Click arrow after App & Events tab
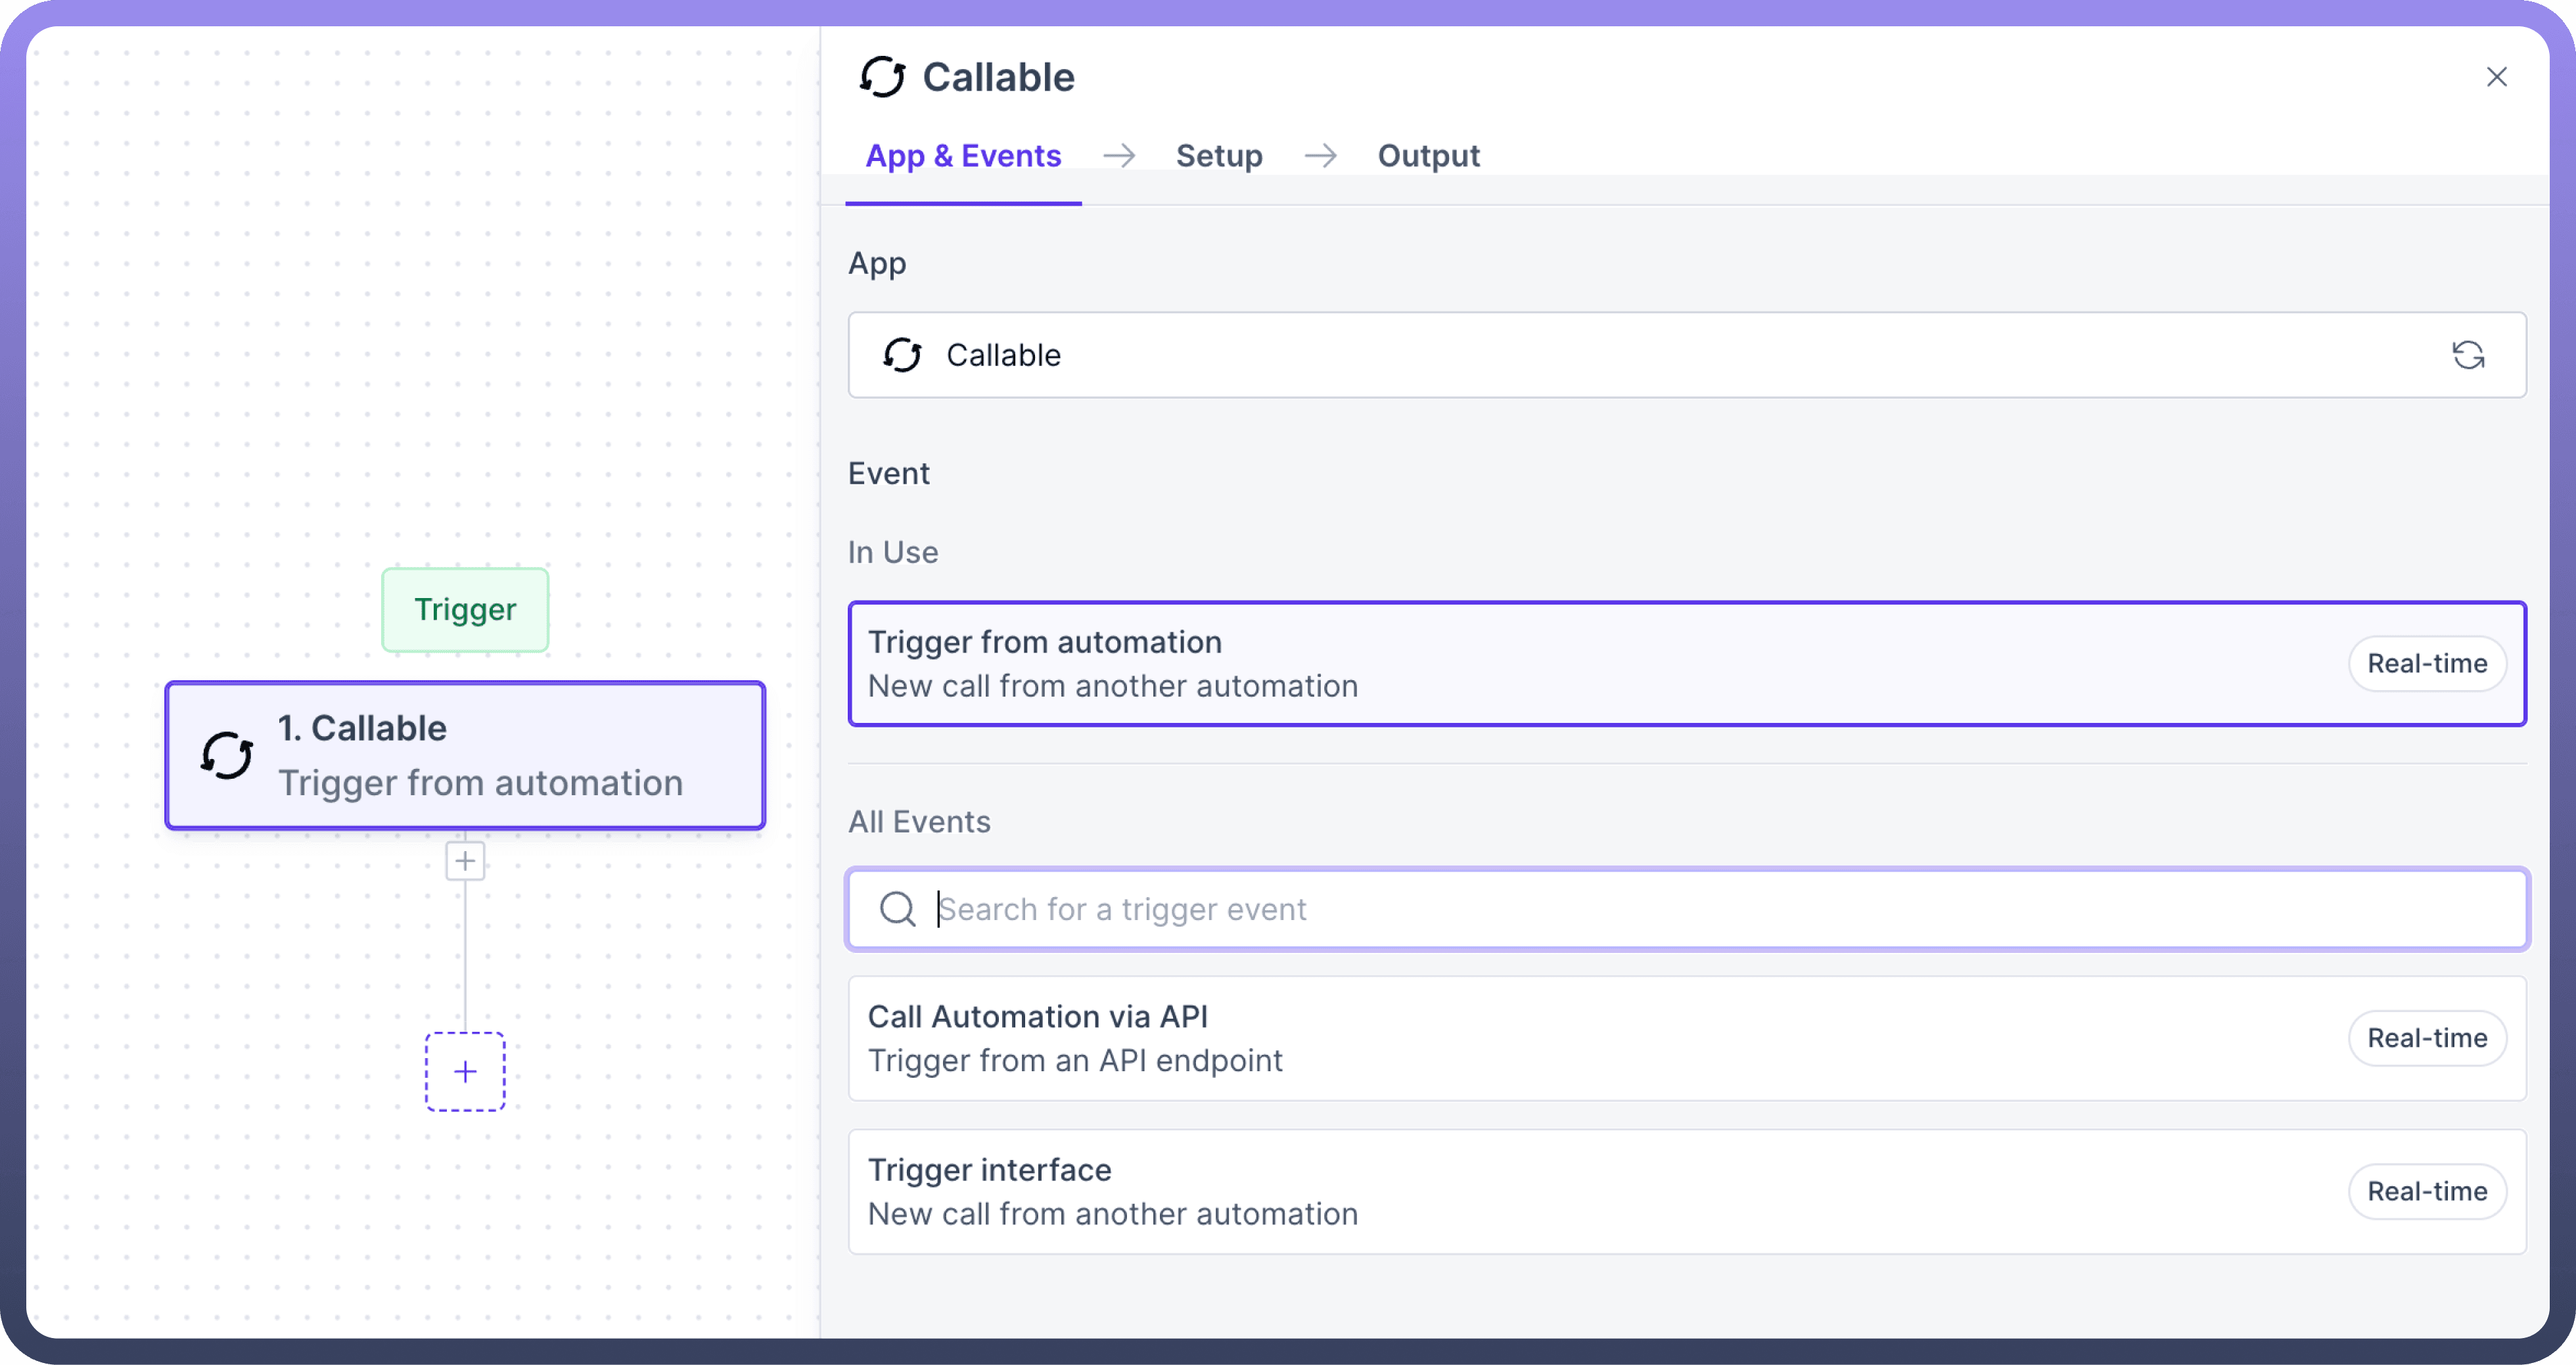Screen dimensions: 2576x1365 pos(1118,156)
